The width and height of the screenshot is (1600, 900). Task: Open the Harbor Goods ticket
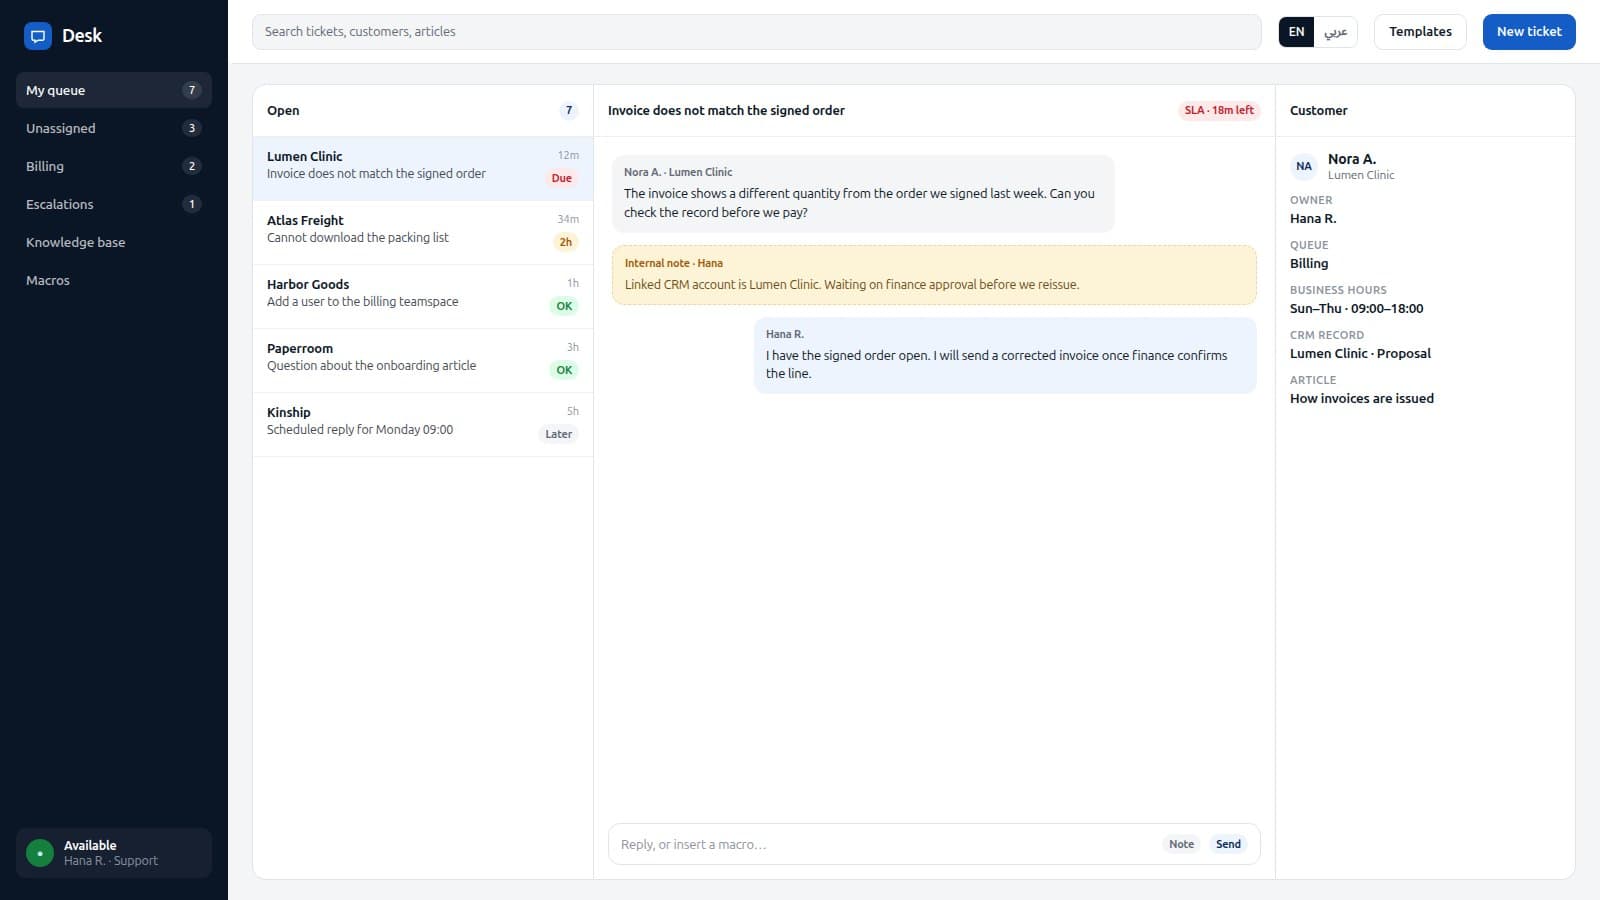[423, 297]
